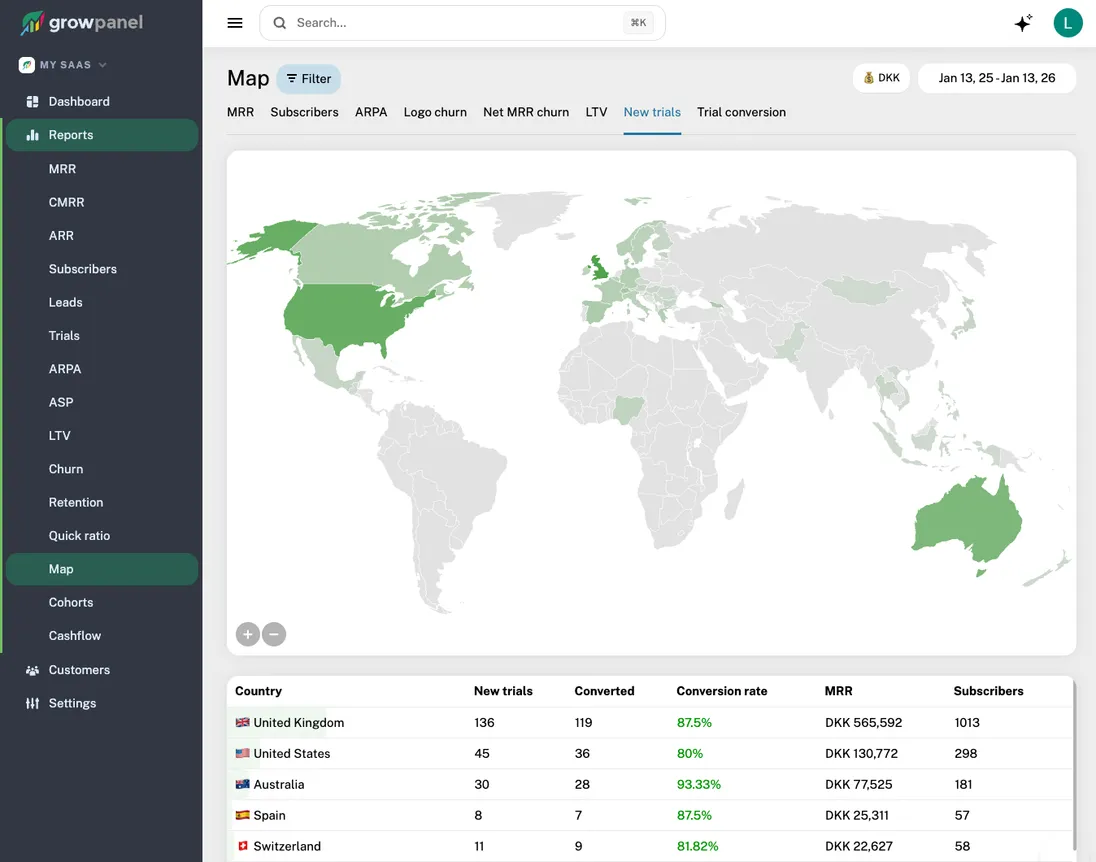Expand the MY SAAS workspace dropdown
Viewport: 1096px width, 862px height.
click(62, 63)
